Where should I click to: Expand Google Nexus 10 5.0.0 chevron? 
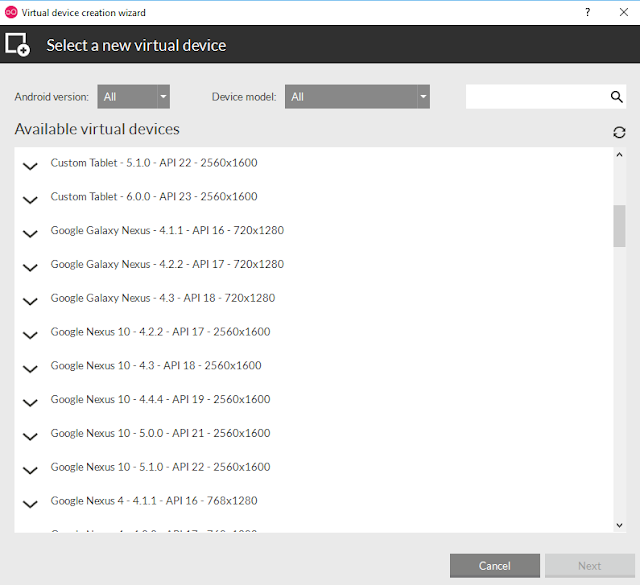30,437
